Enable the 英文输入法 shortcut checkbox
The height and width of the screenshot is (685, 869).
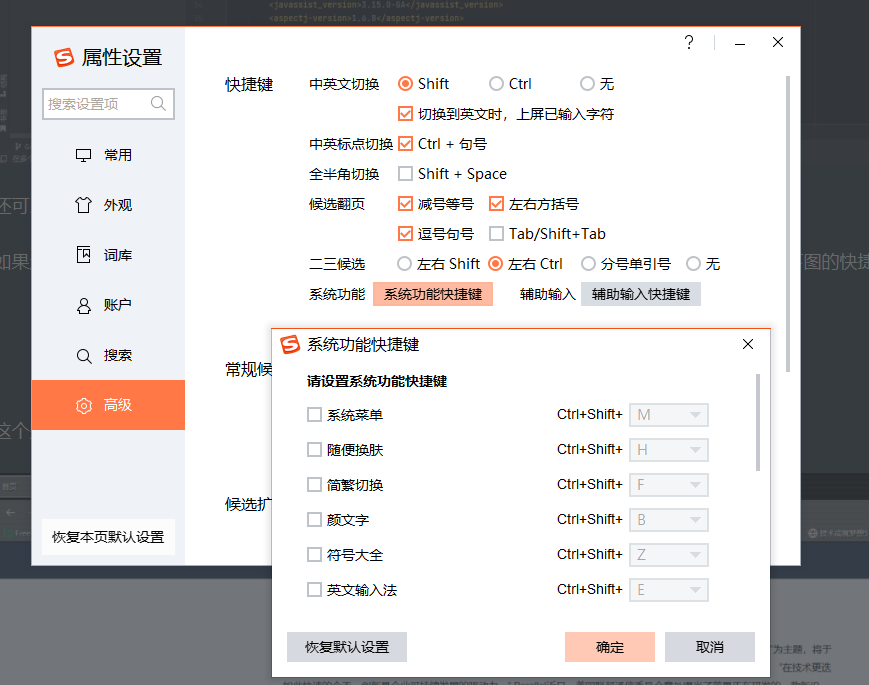(x=314, y=589)
